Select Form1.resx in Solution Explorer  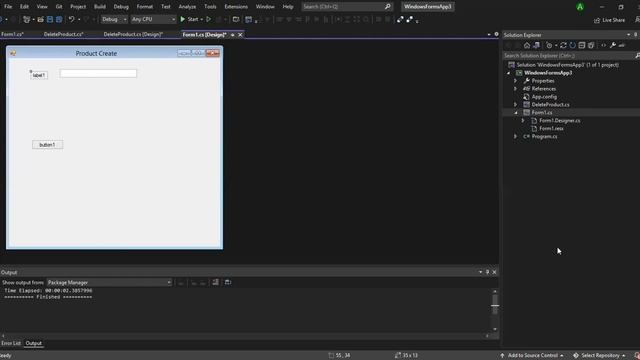click(551, 129)
